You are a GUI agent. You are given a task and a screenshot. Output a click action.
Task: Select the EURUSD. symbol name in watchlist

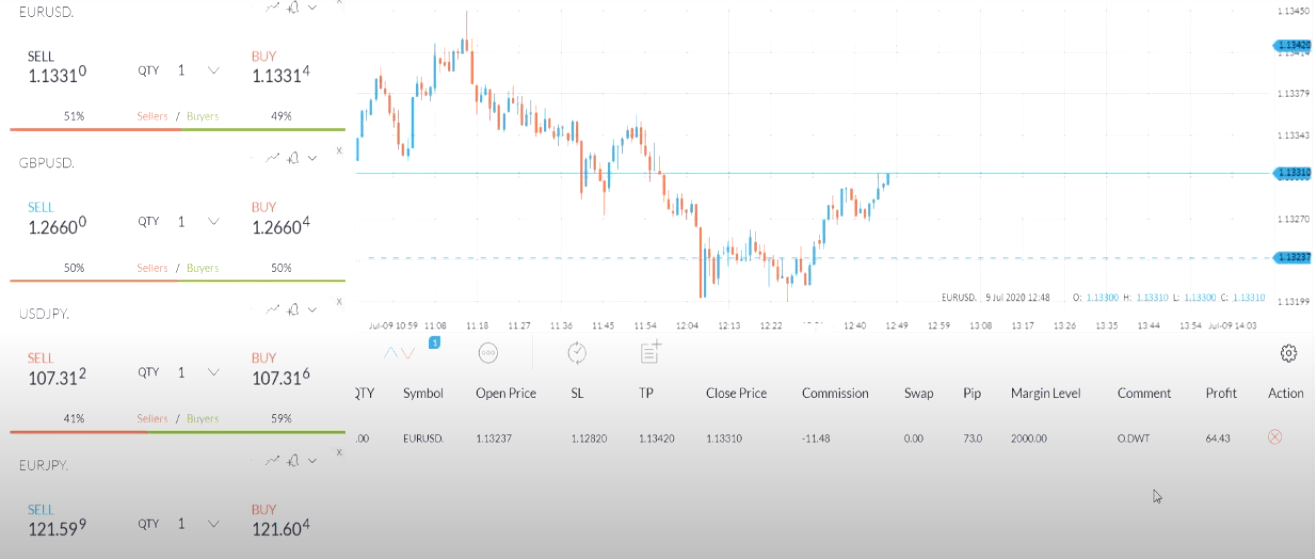click(x=47, y=12)
